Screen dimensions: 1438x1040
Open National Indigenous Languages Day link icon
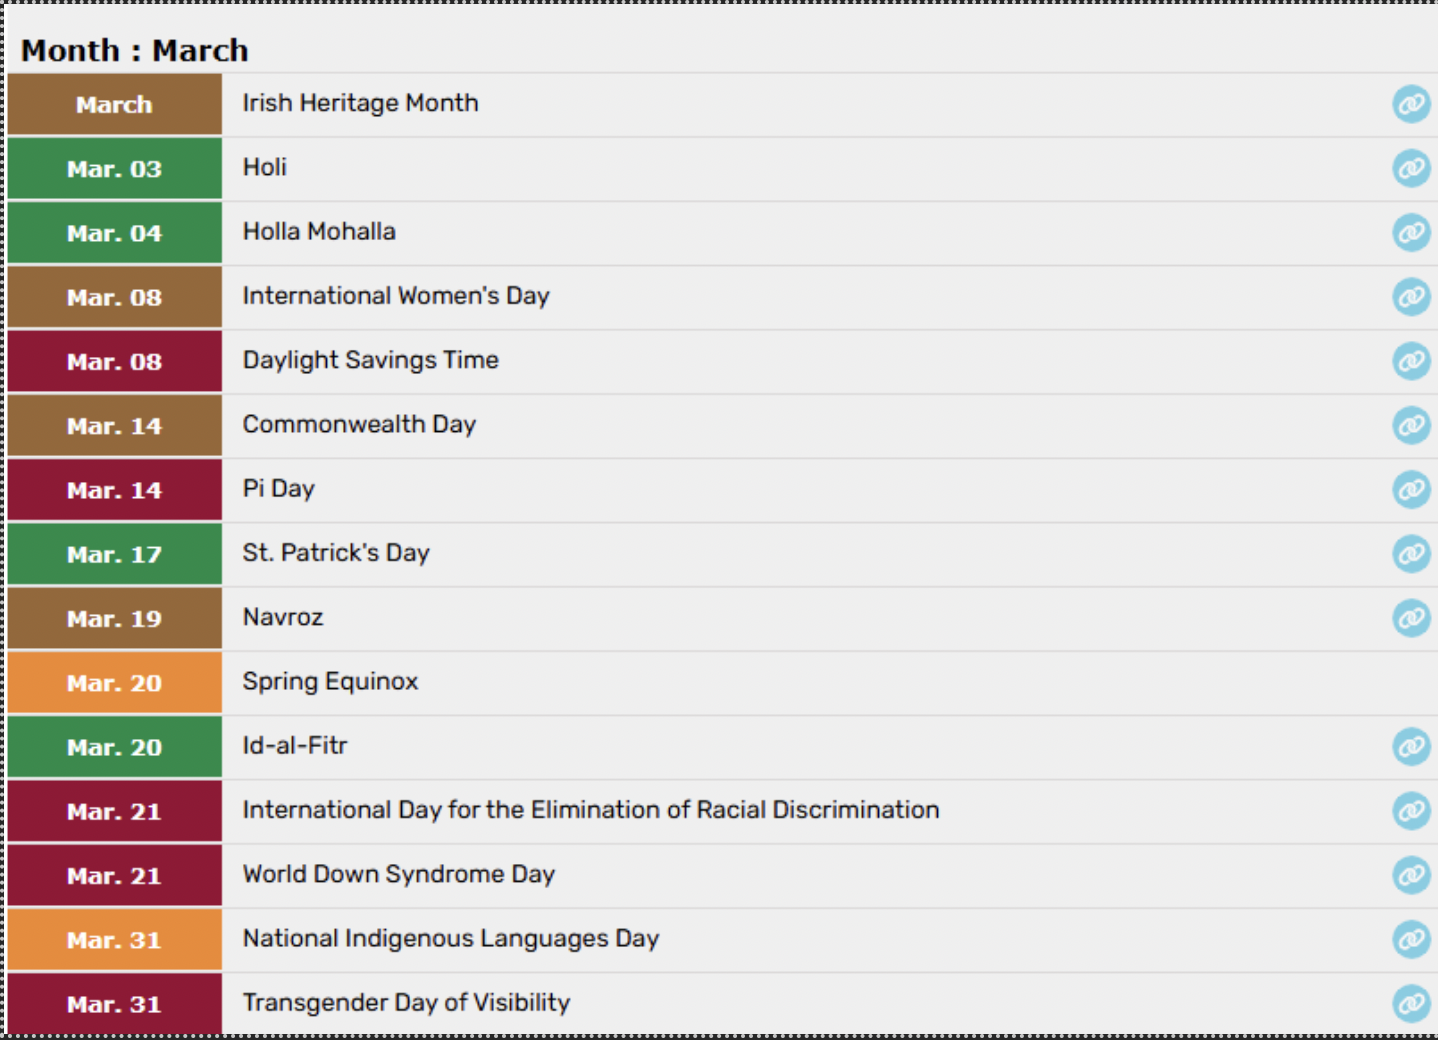(1411, 939)
